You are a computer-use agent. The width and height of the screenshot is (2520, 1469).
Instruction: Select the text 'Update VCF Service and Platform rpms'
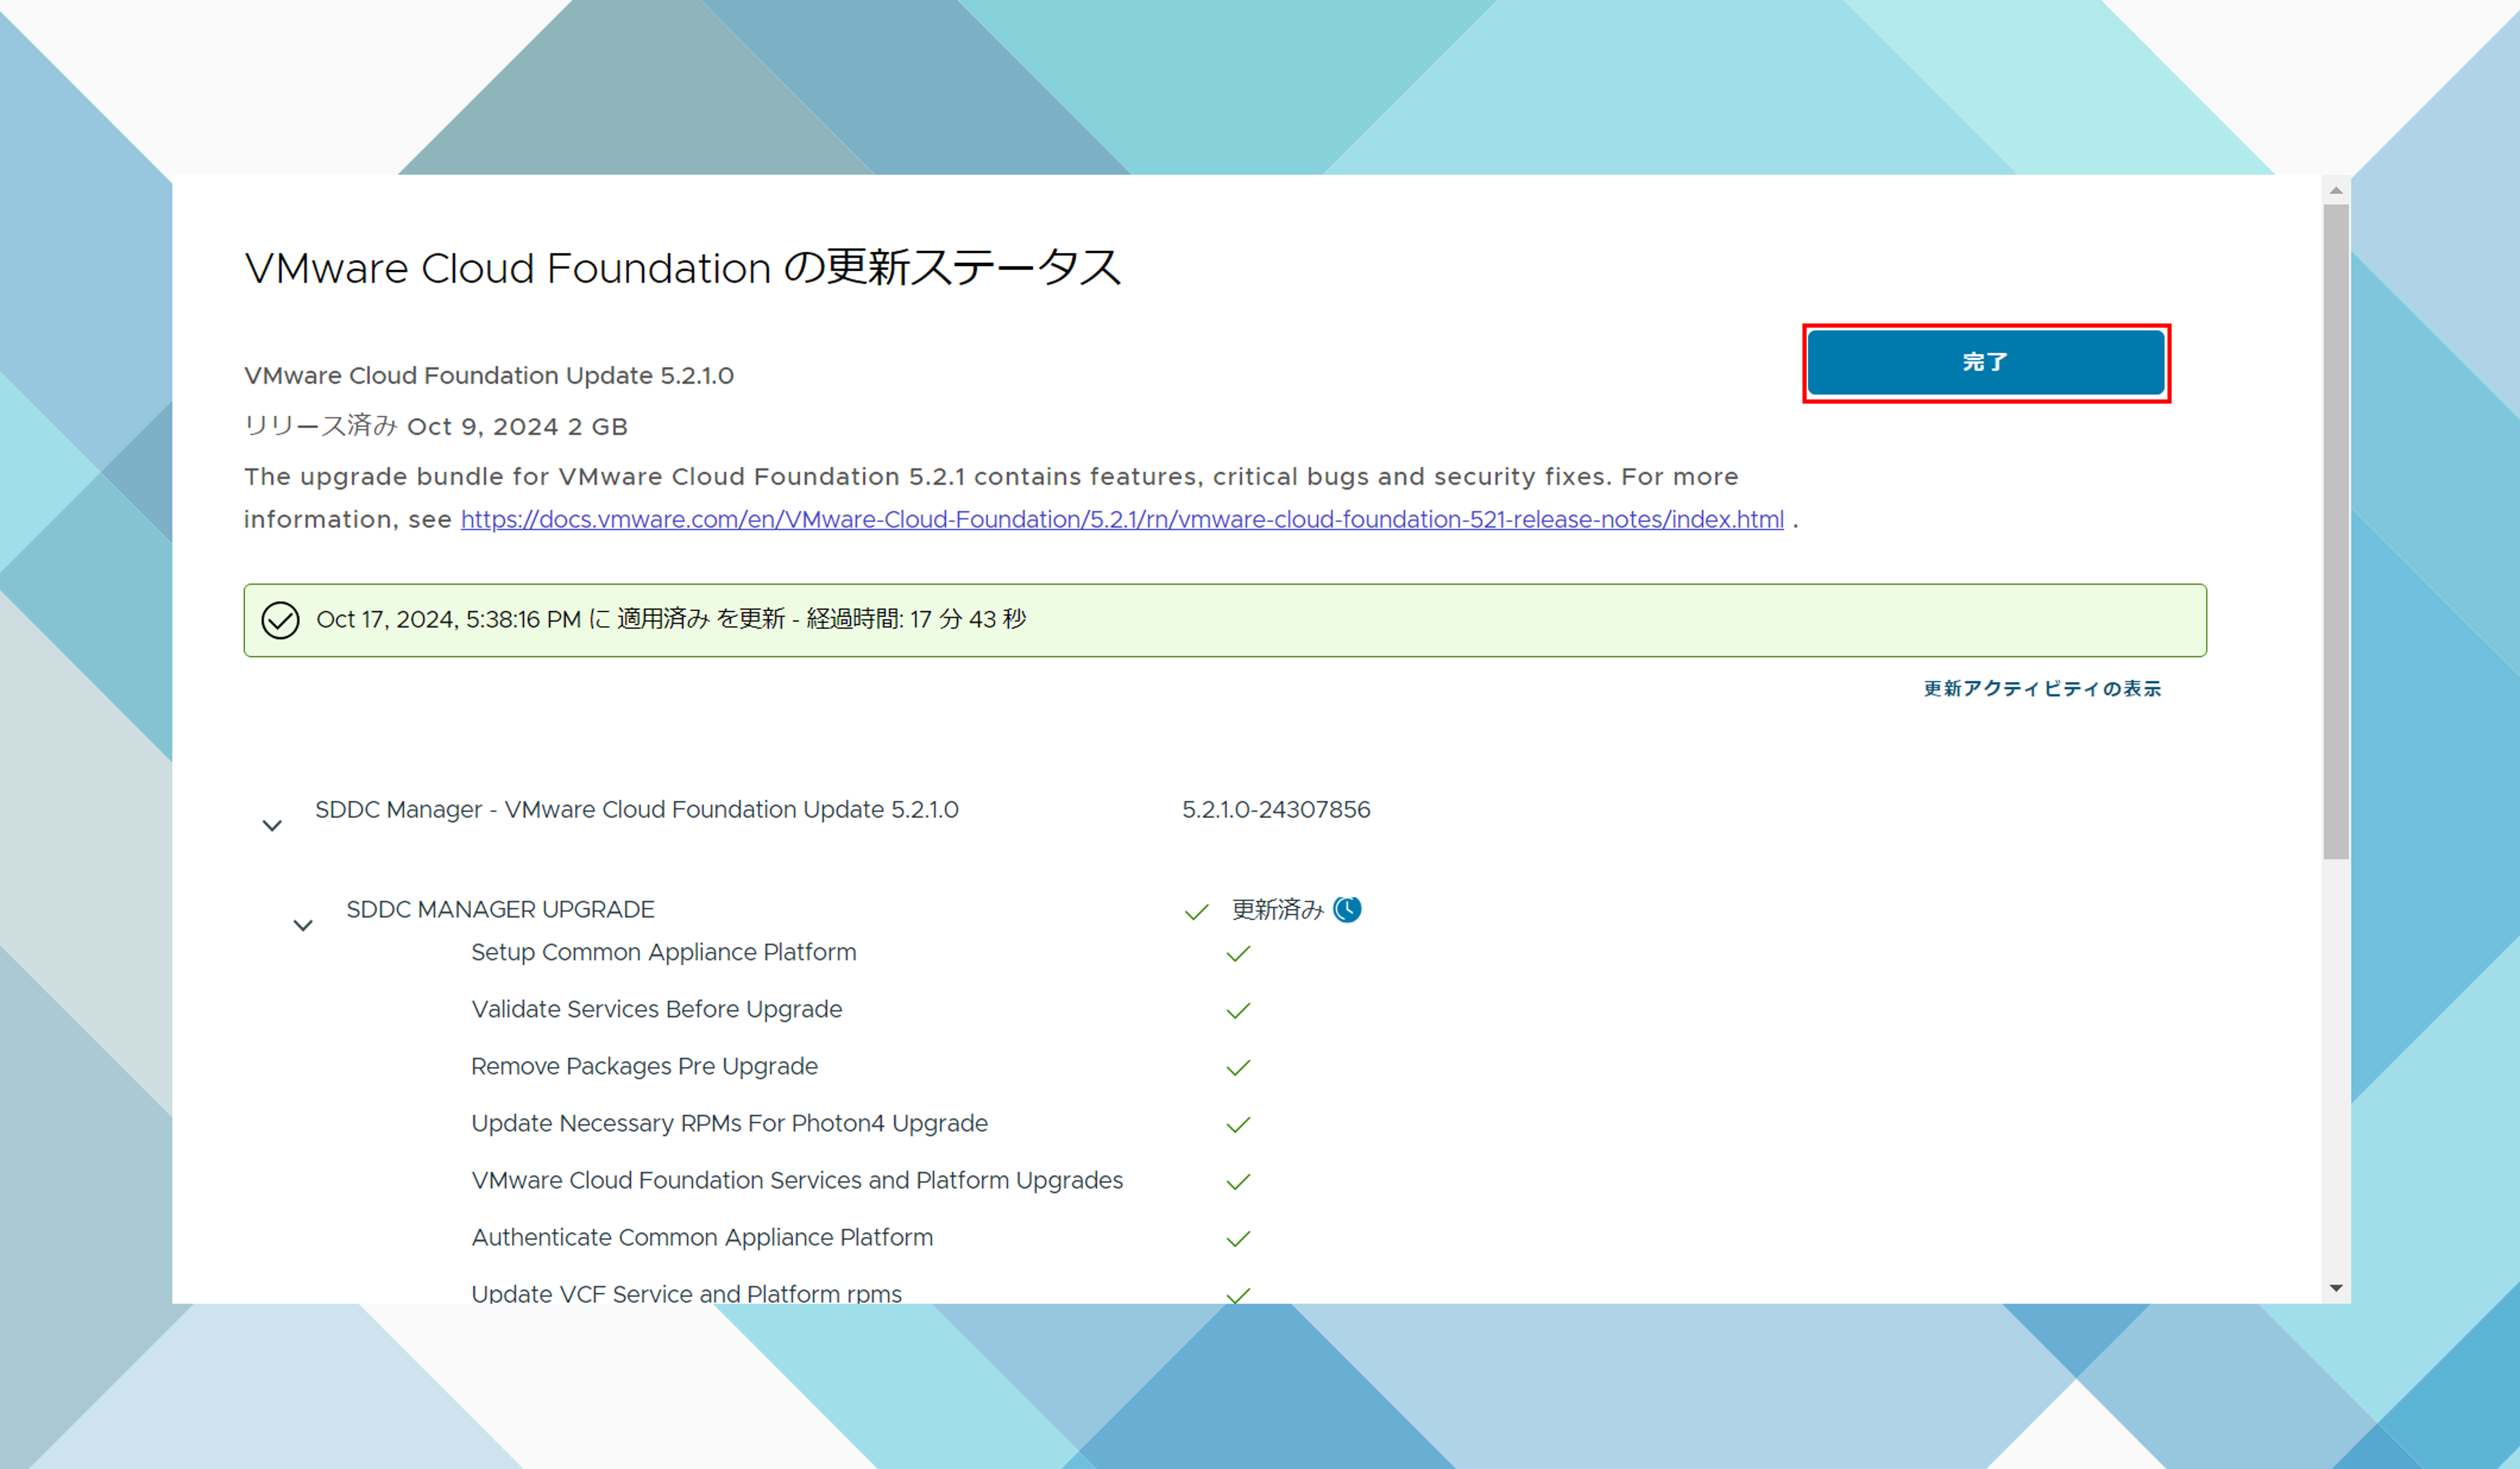[686, 1293]
